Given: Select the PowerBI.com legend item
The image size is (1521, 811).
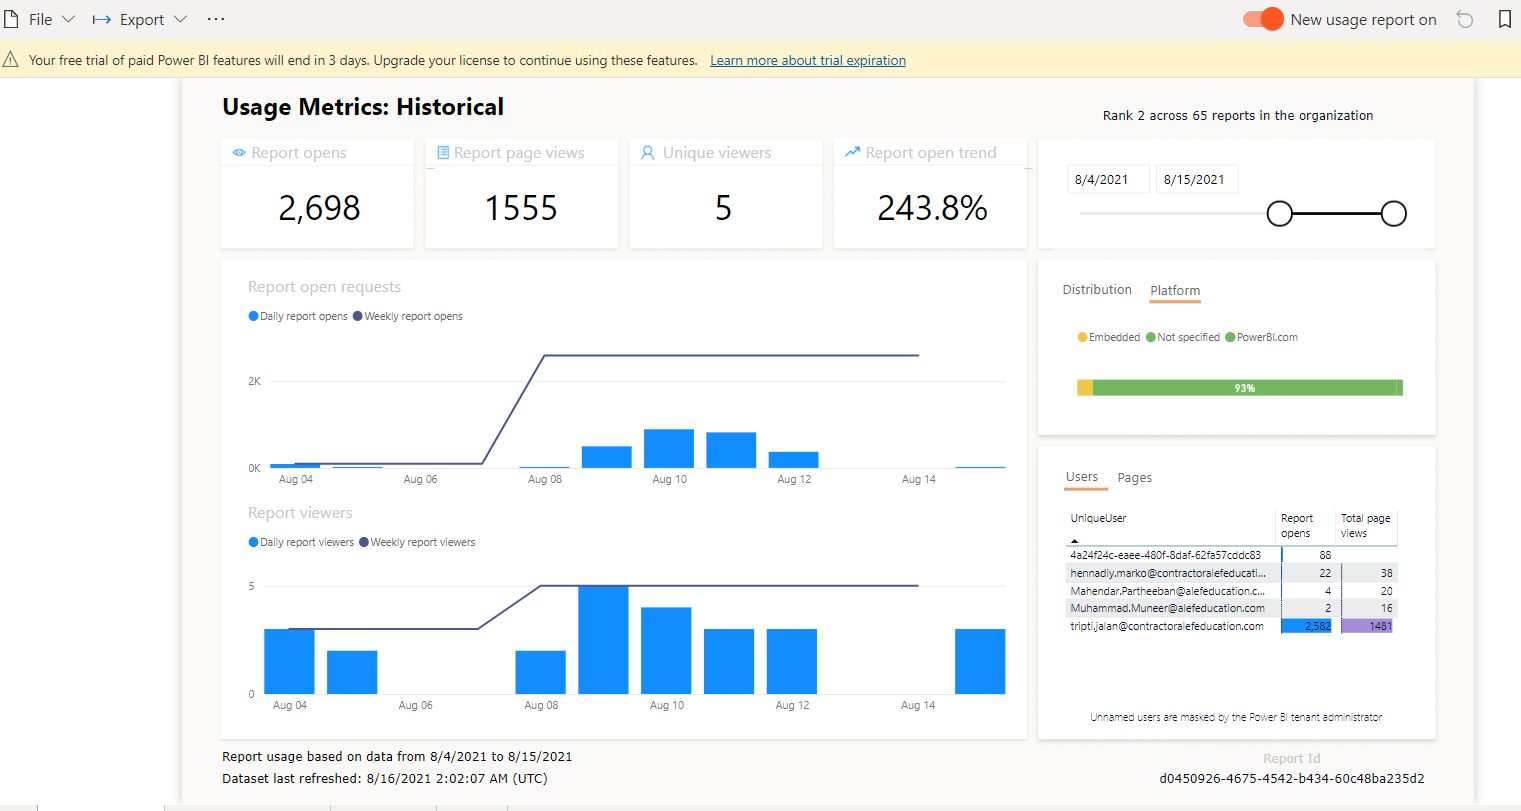Looking at the screenshot, I should (x=1262, y=337).
